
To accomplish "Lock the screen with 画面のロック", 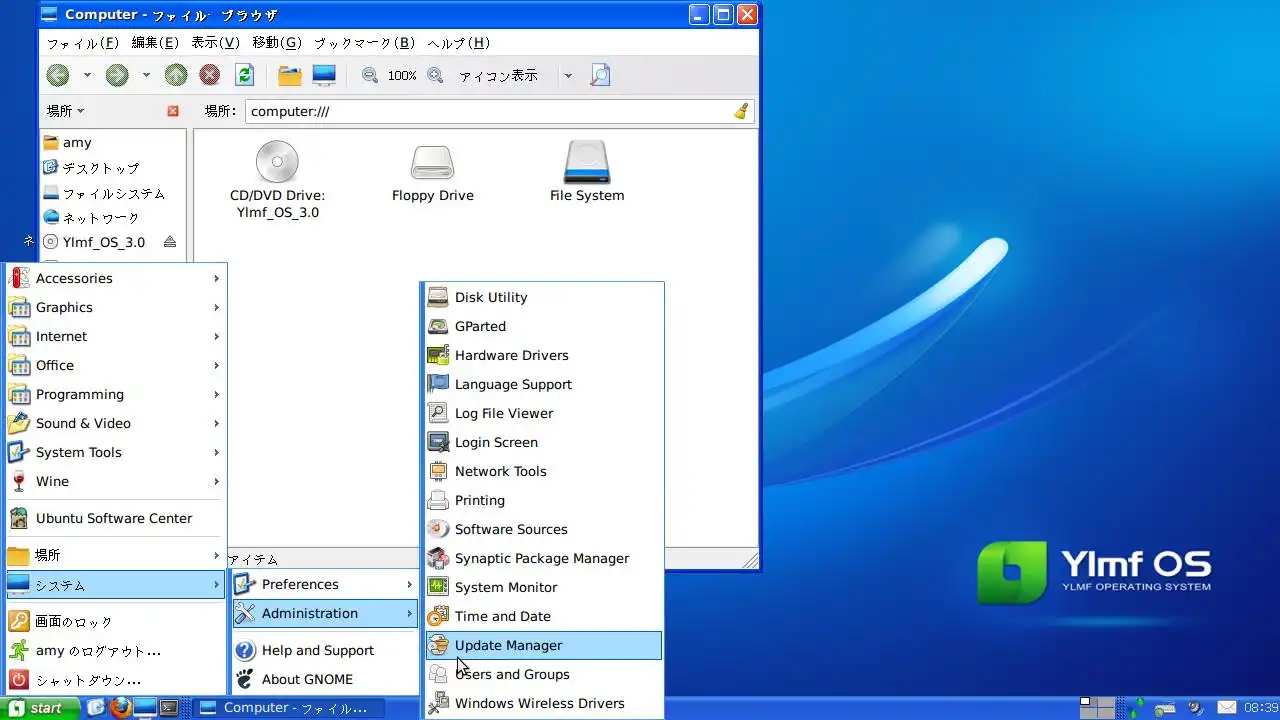I will click(x=115, y=621).
